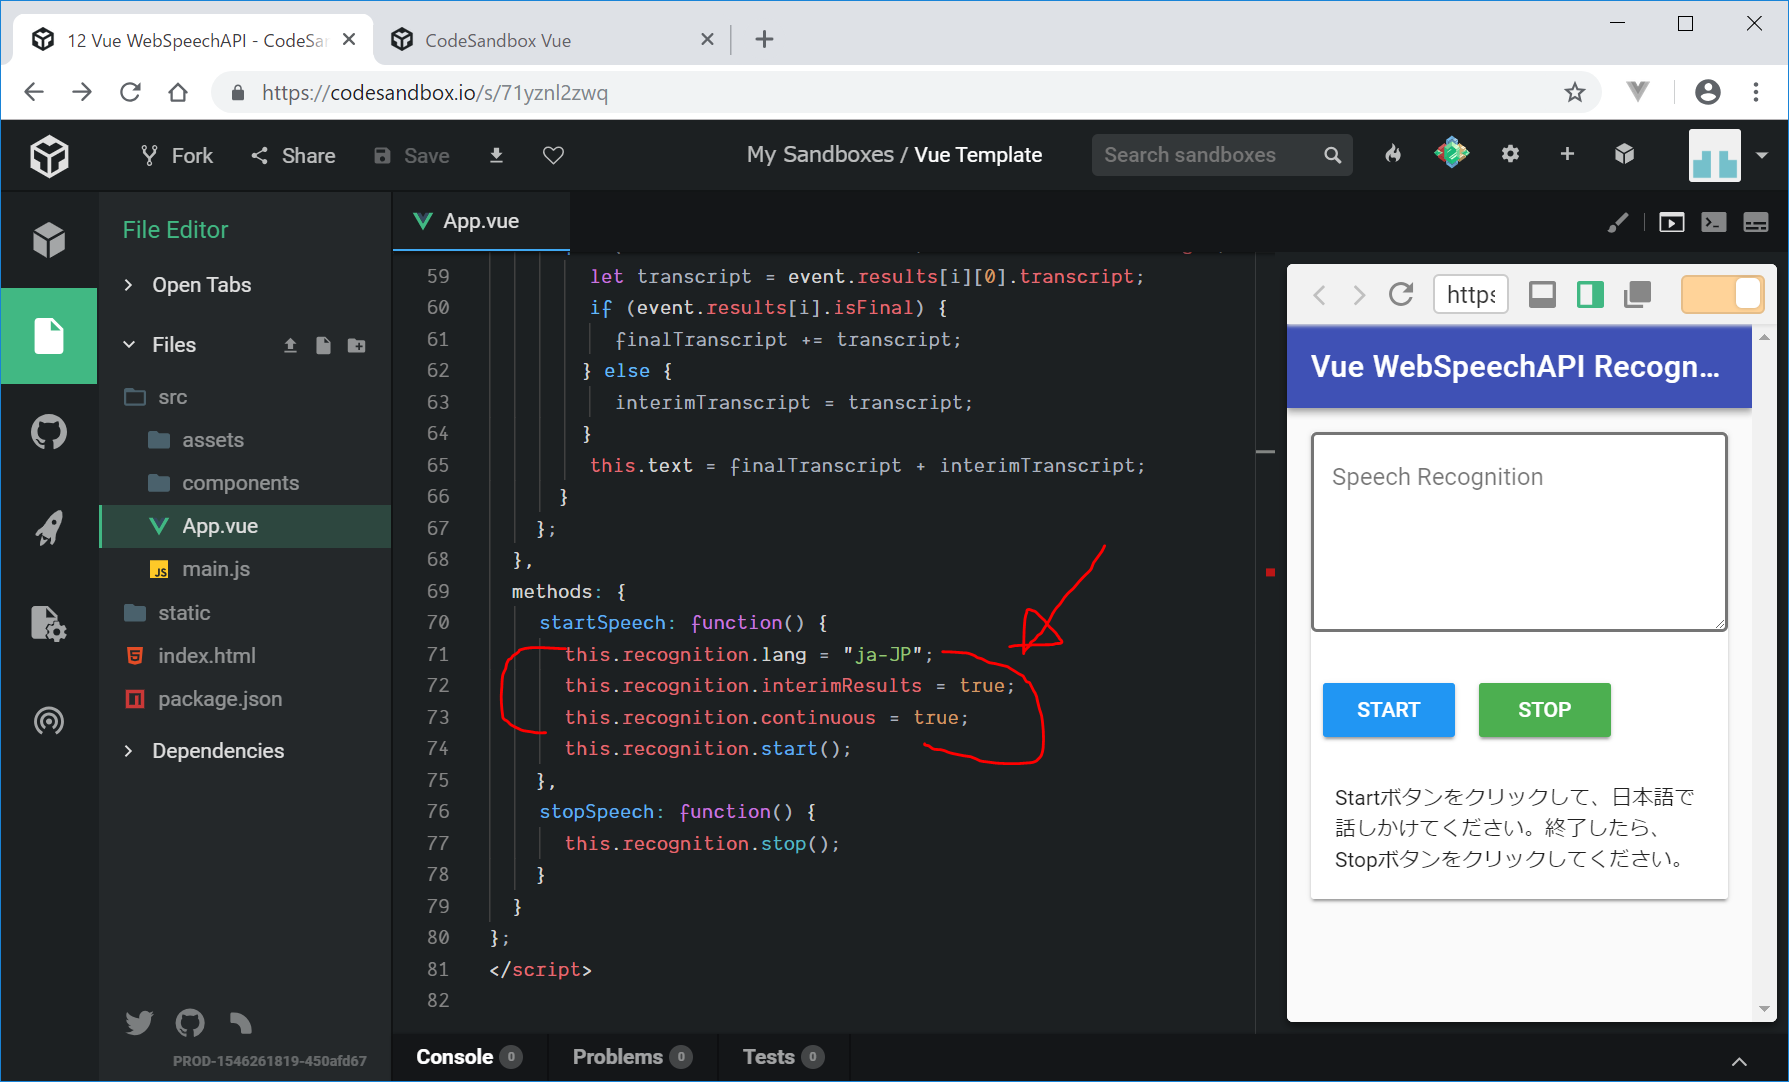Click the upload files icon
Viewport: 1789px width, 1082px height.
(x=290, y=345)
